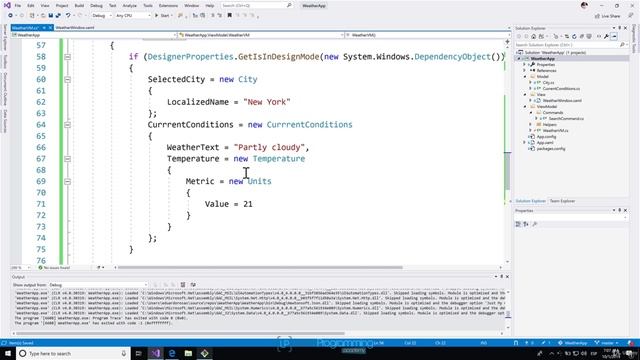
Task: Select the Solution Explorer tab
Action: tap(530, 201)
